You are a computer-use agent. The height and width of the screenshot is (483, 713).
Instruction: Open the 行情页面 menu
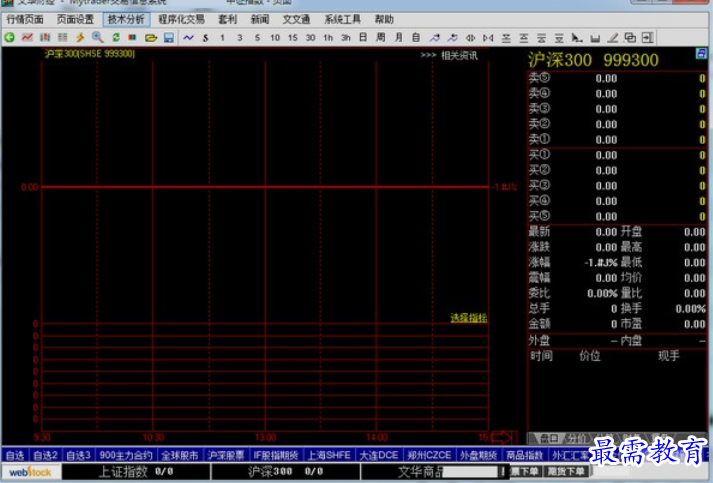pyautogui.click(x=25, y=20)
